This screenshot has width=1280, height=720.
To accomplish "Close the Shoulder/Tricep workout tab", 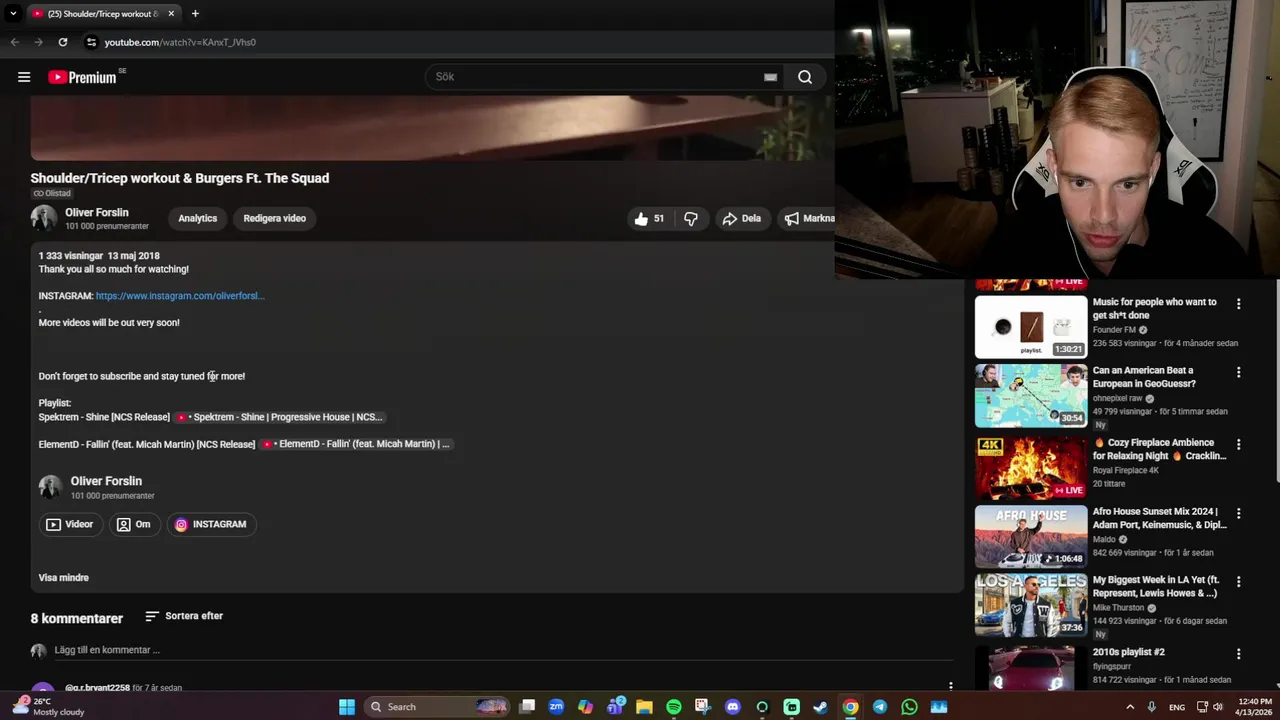I will click(171, 14).
